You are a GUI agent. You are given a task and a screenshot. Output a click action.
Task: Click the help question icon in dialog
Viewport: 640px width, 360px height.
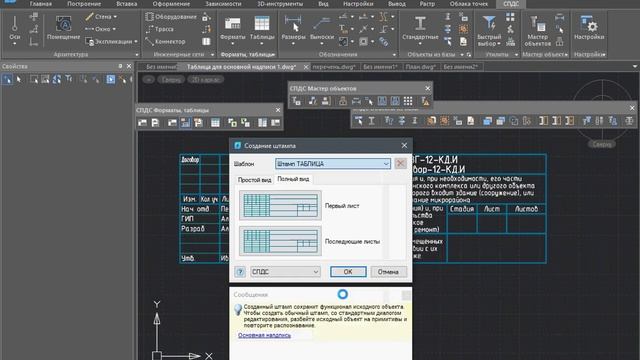240,271
